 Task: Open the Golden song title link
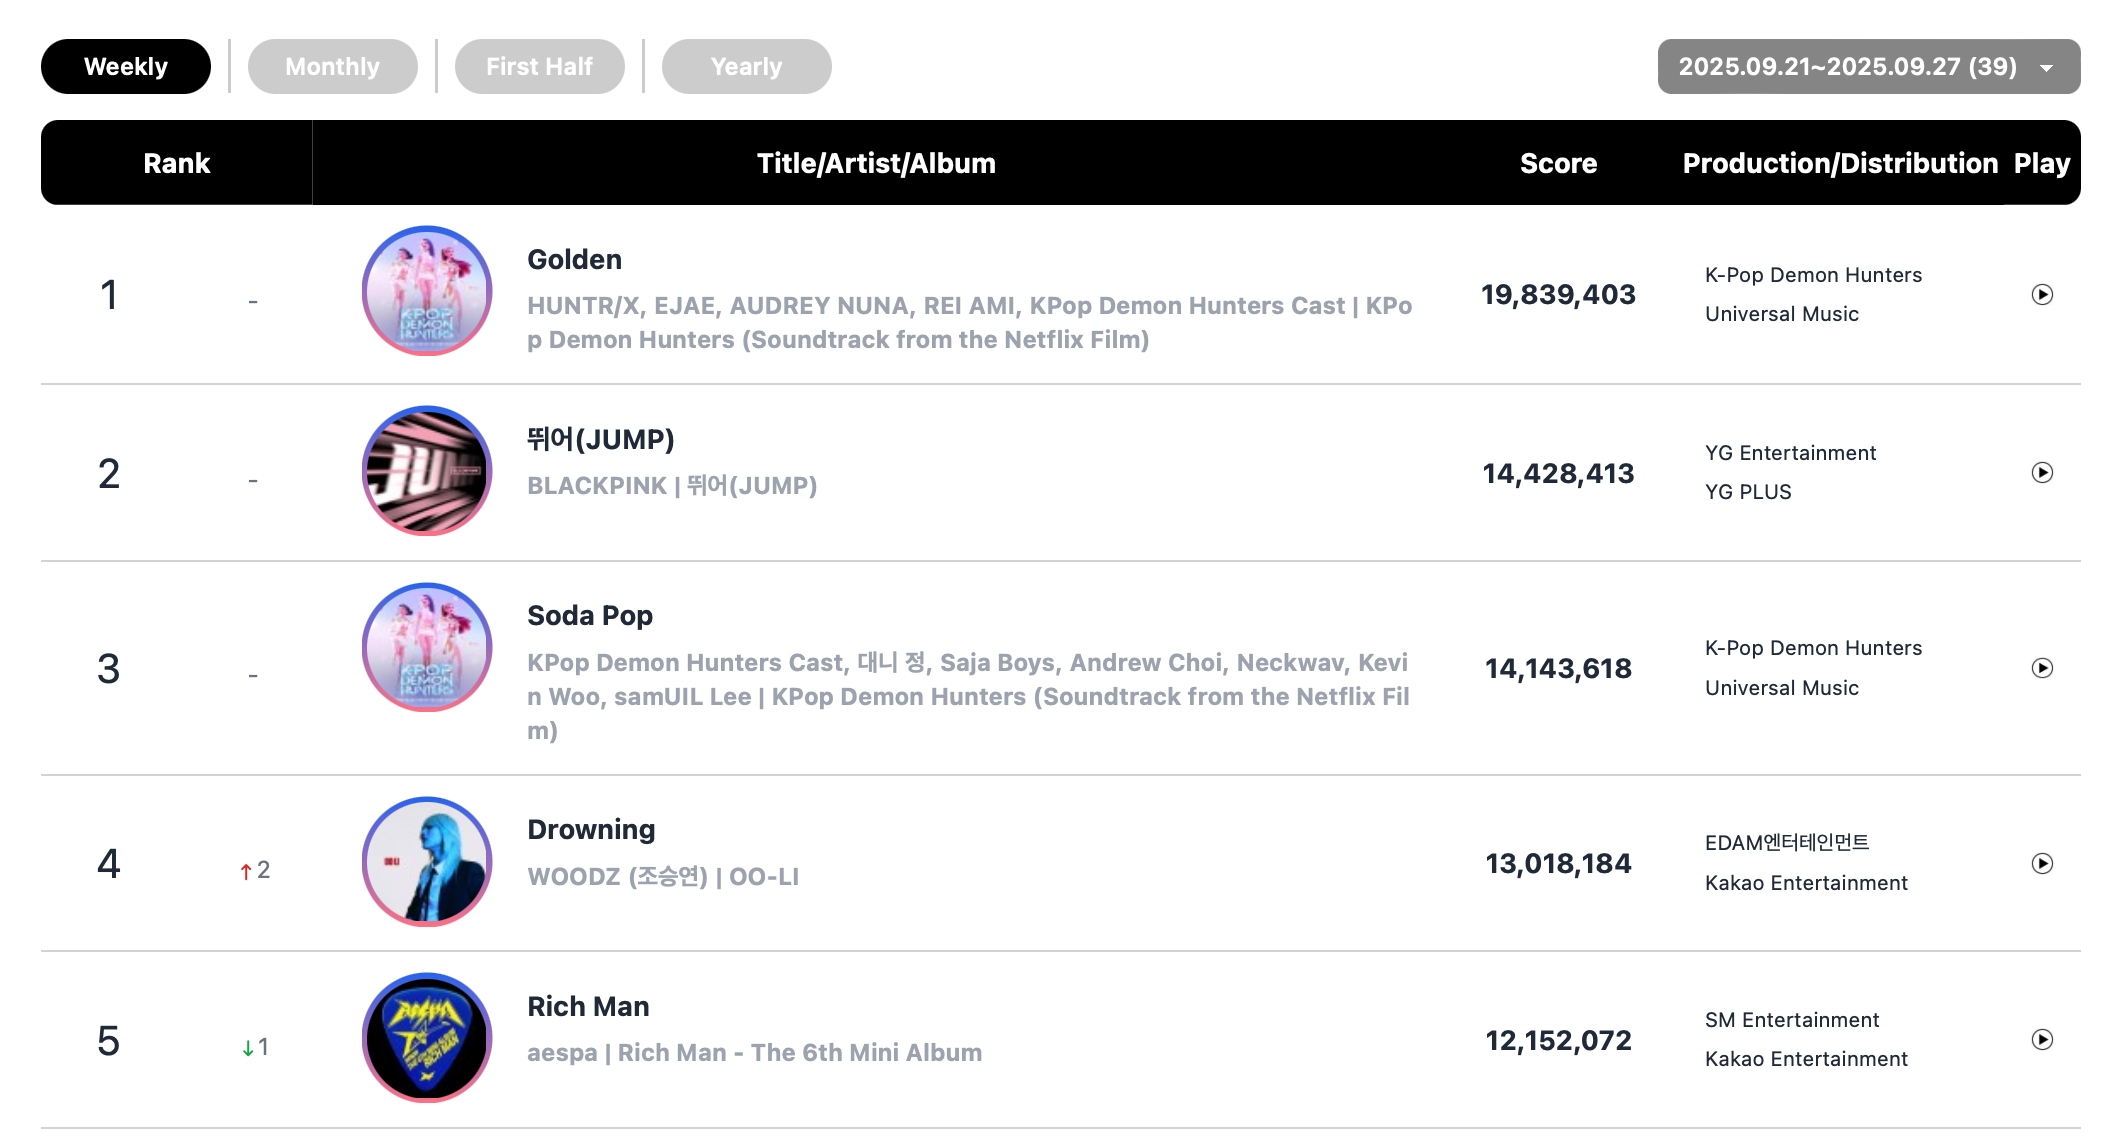pyautogui.click(x=574, y=260)
